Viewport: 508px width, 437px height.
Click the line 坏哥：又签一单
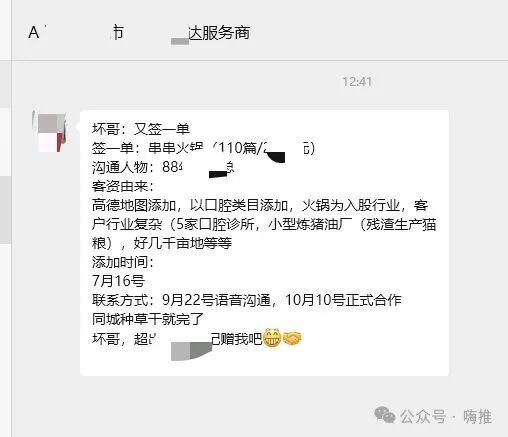coord(141,129)
